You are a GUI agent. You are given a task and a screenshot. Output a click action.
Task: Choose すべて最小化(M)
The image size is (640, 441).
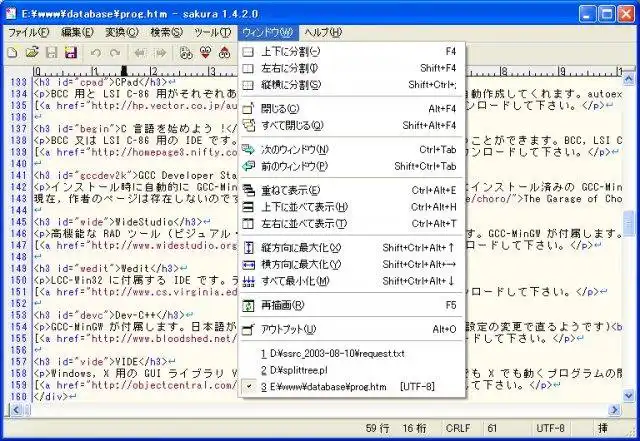352,281
